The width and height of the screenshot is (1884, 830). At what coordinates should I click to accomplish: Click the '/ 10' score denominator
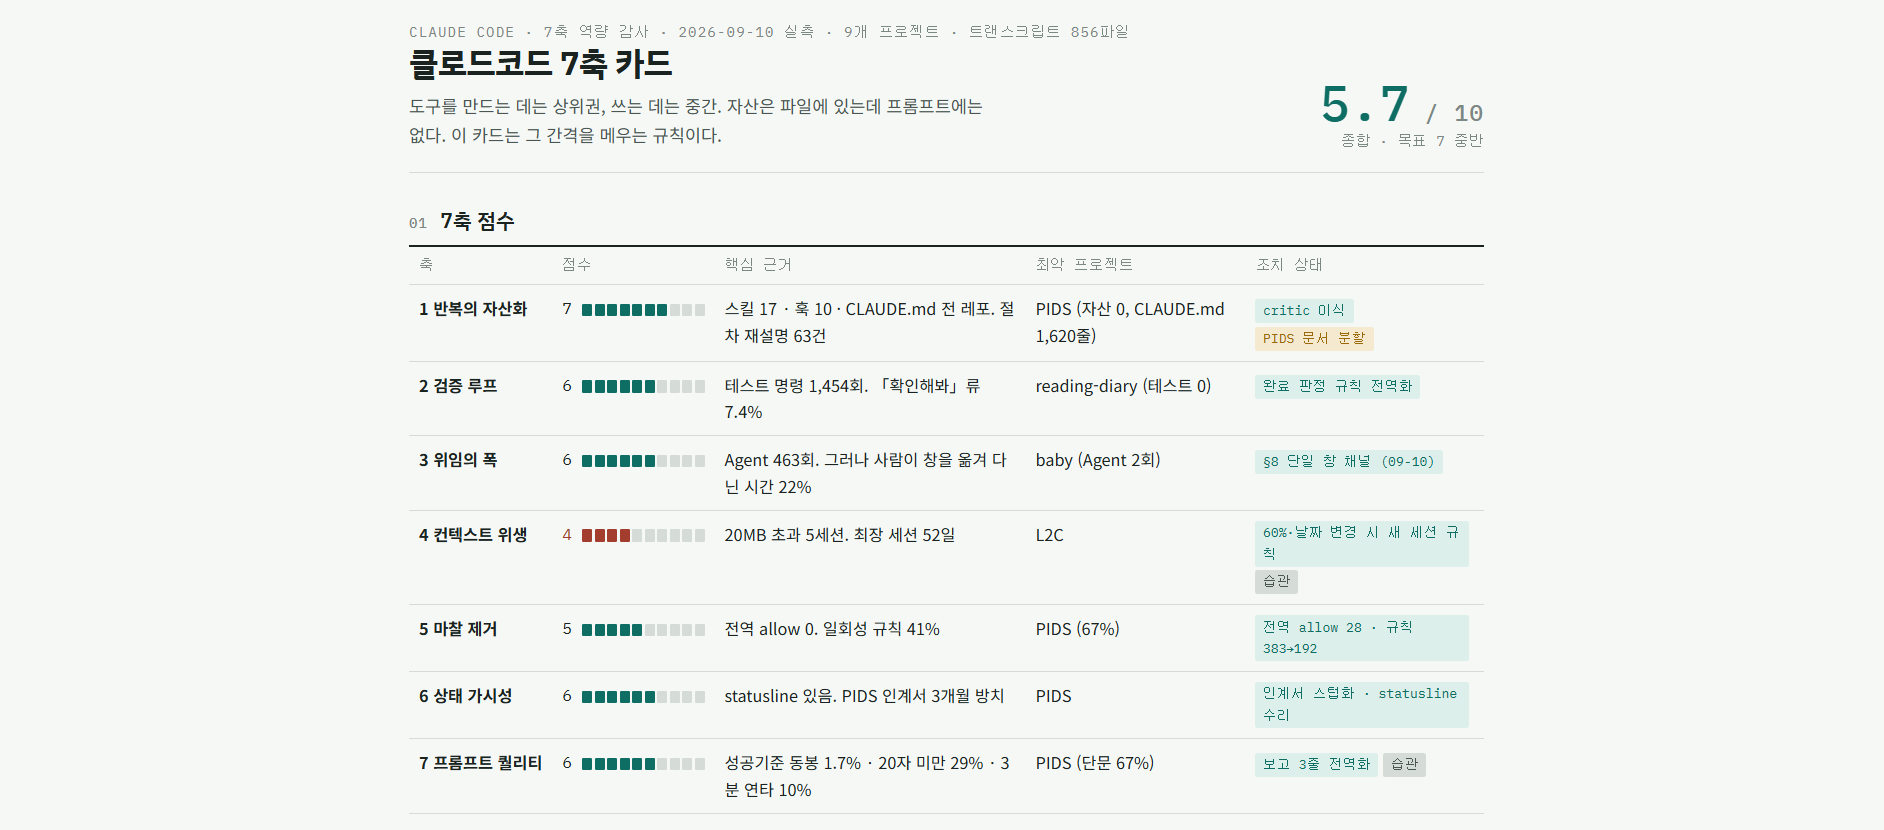tap(1454, 113)
